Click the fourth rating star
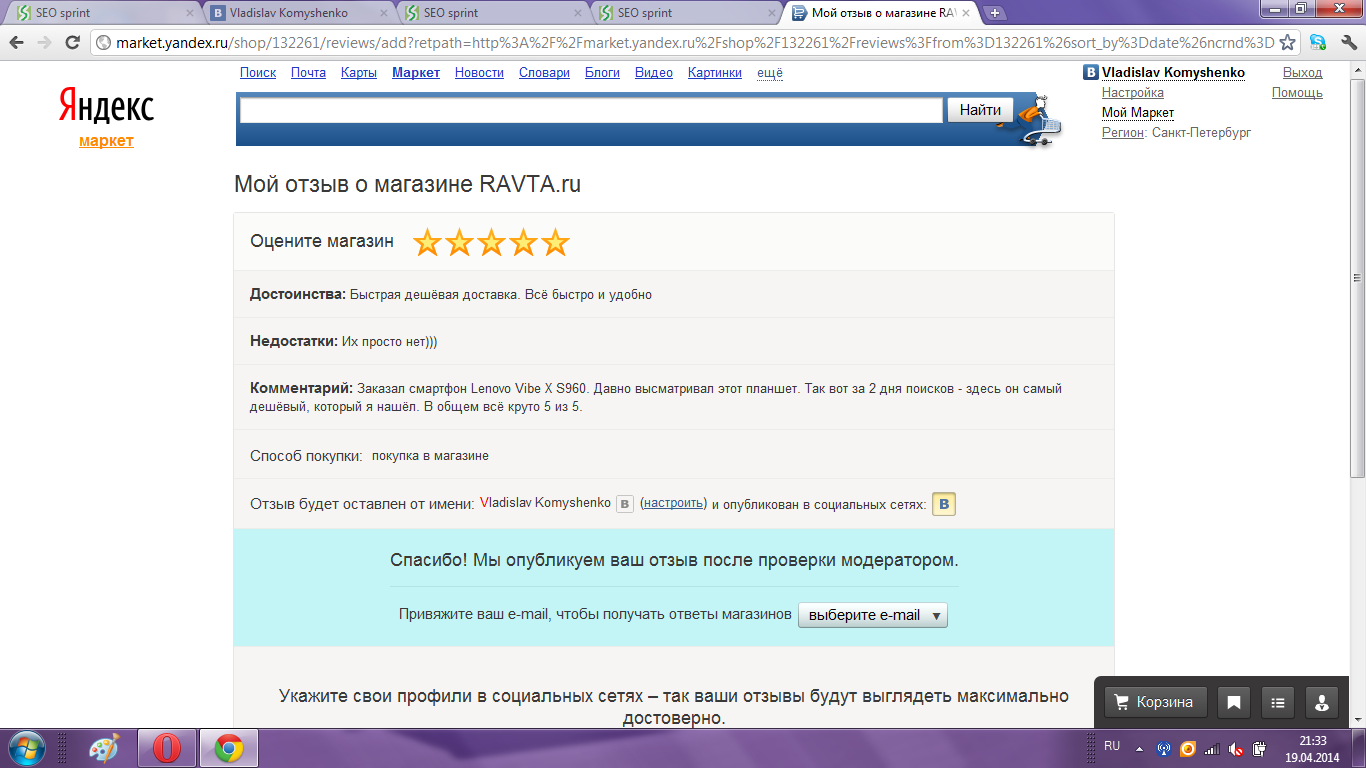The width and height of the screenshot is (1366, 768). tap(523, 242)
